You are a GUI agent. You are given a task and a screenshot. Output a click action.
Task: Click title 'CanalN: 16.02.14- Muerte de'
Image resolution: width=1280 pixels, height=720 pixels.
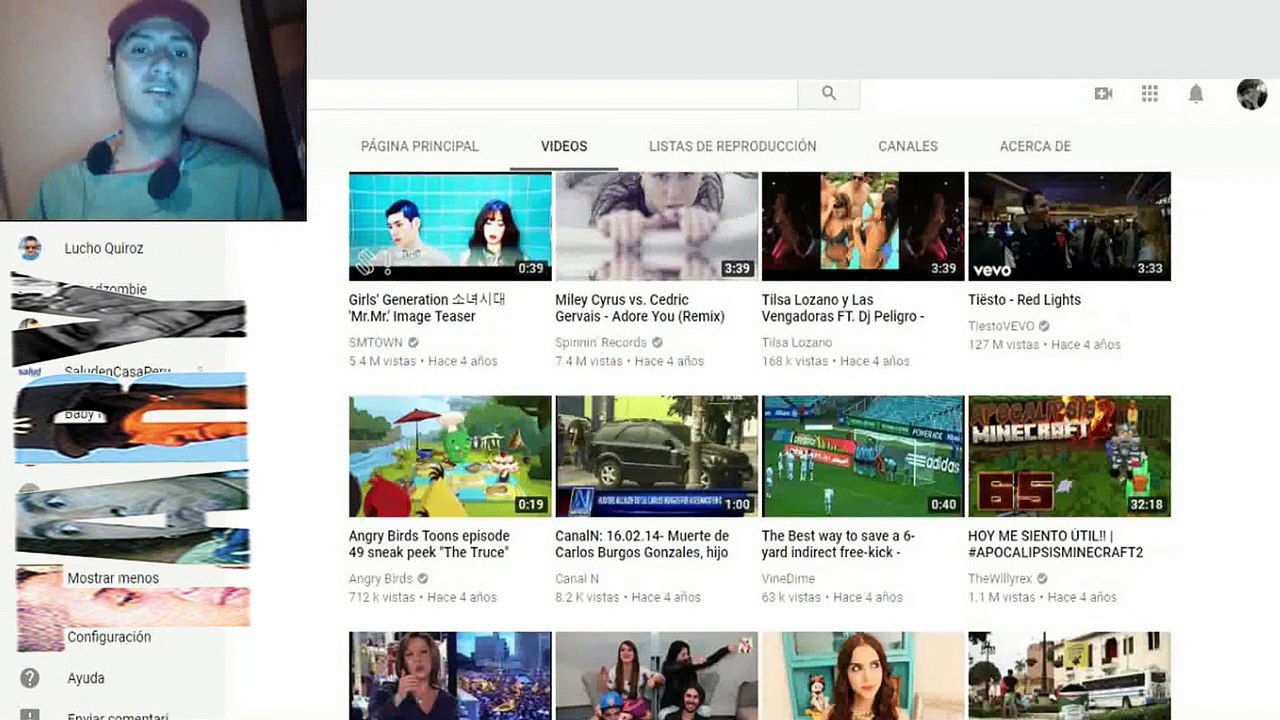click(x=642, y=544)
